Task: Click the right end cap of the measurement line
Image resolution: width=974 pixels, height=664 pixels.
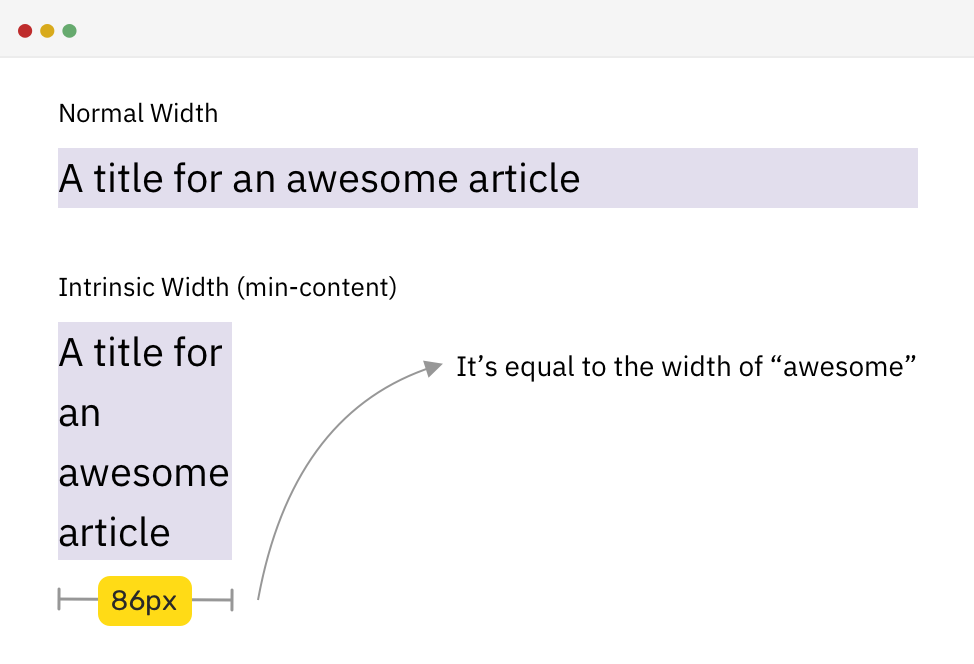Action: [232, 600]
